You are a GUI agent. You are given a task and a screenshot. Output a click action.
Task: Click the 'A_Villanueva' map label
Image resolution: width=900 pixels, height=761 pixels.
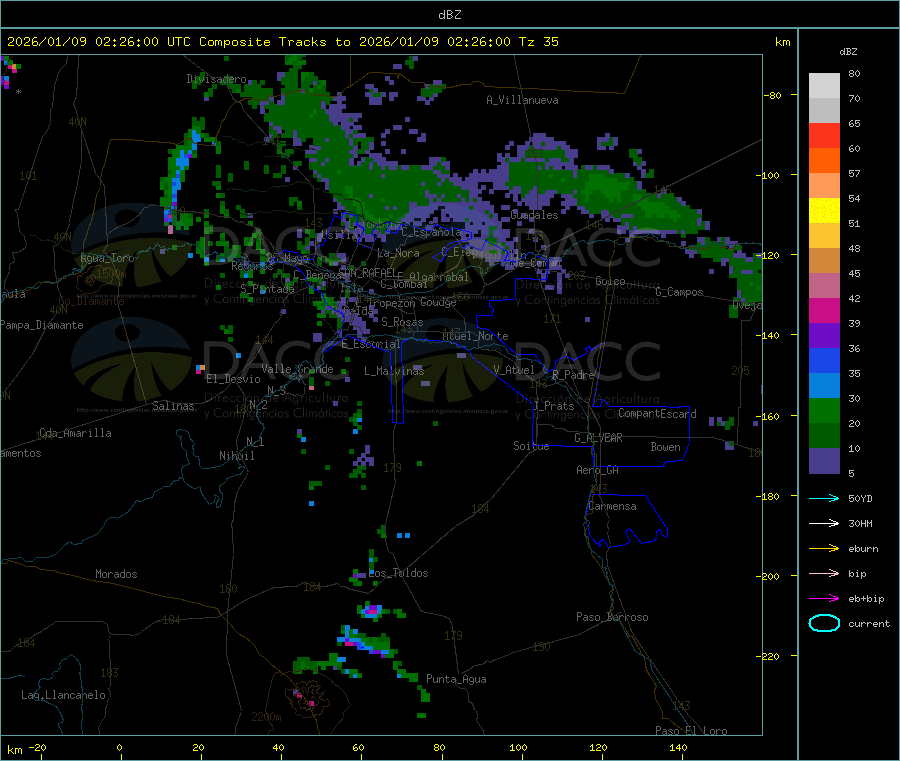click(x=522, y=100)
